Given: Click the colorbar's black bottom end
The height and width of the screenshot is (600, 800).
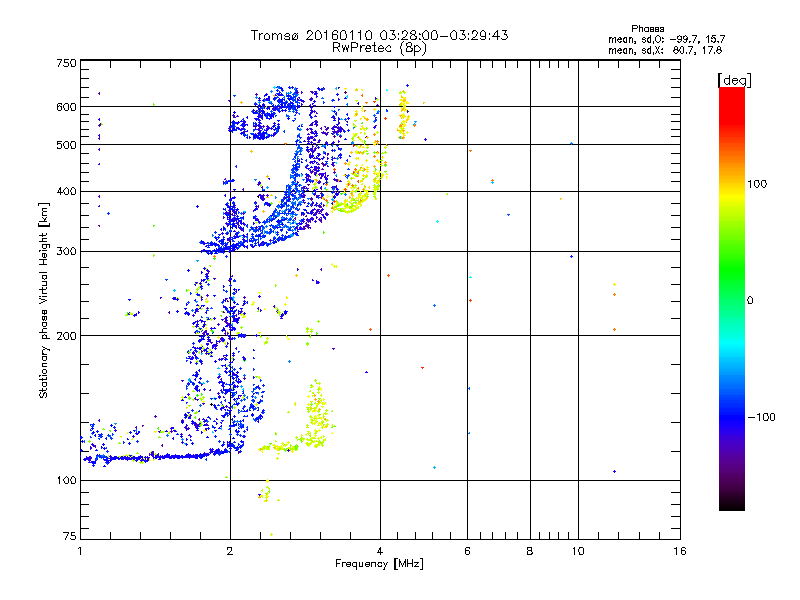Looking at the screenshot, I should click(732, 505).
